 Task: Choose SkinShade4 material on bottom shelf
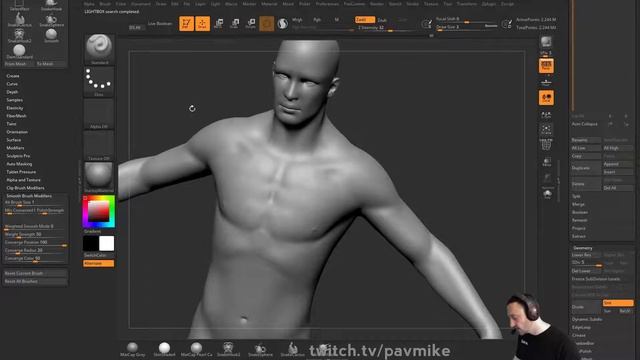tap(164, 350)
